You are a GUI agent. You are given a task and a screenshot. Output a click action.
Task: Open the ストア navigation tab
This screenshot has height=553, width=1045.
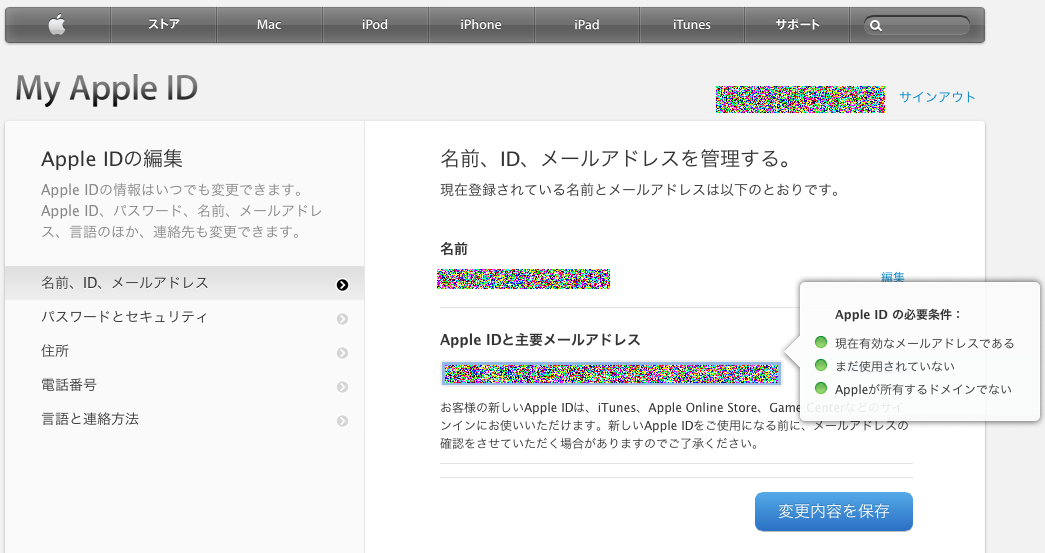pyautogui.click(x=164, y=25)
